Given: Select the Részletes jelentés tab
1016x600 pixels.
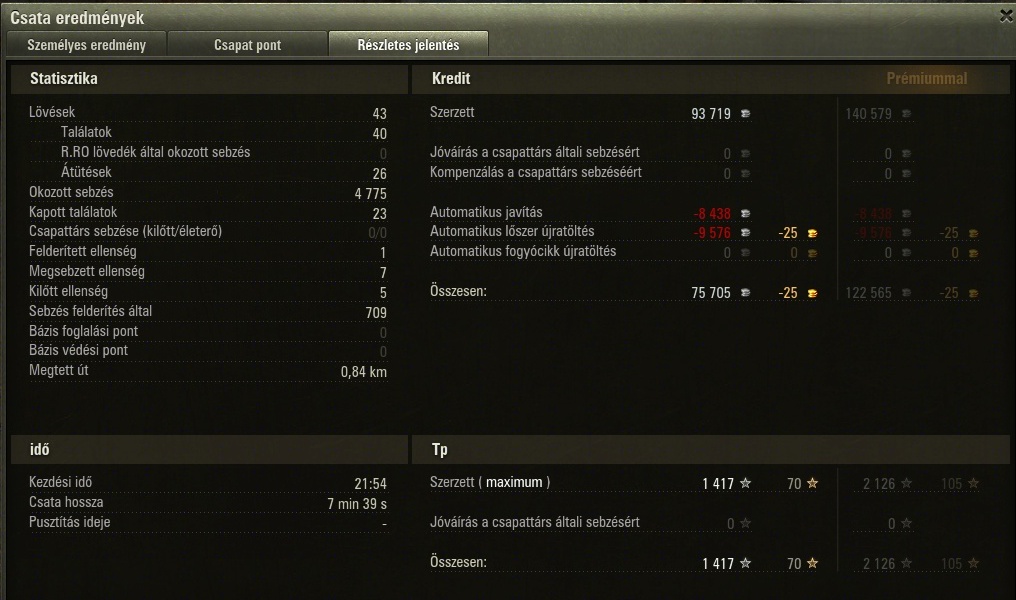Looking at the screenshot, I should 408,45.
